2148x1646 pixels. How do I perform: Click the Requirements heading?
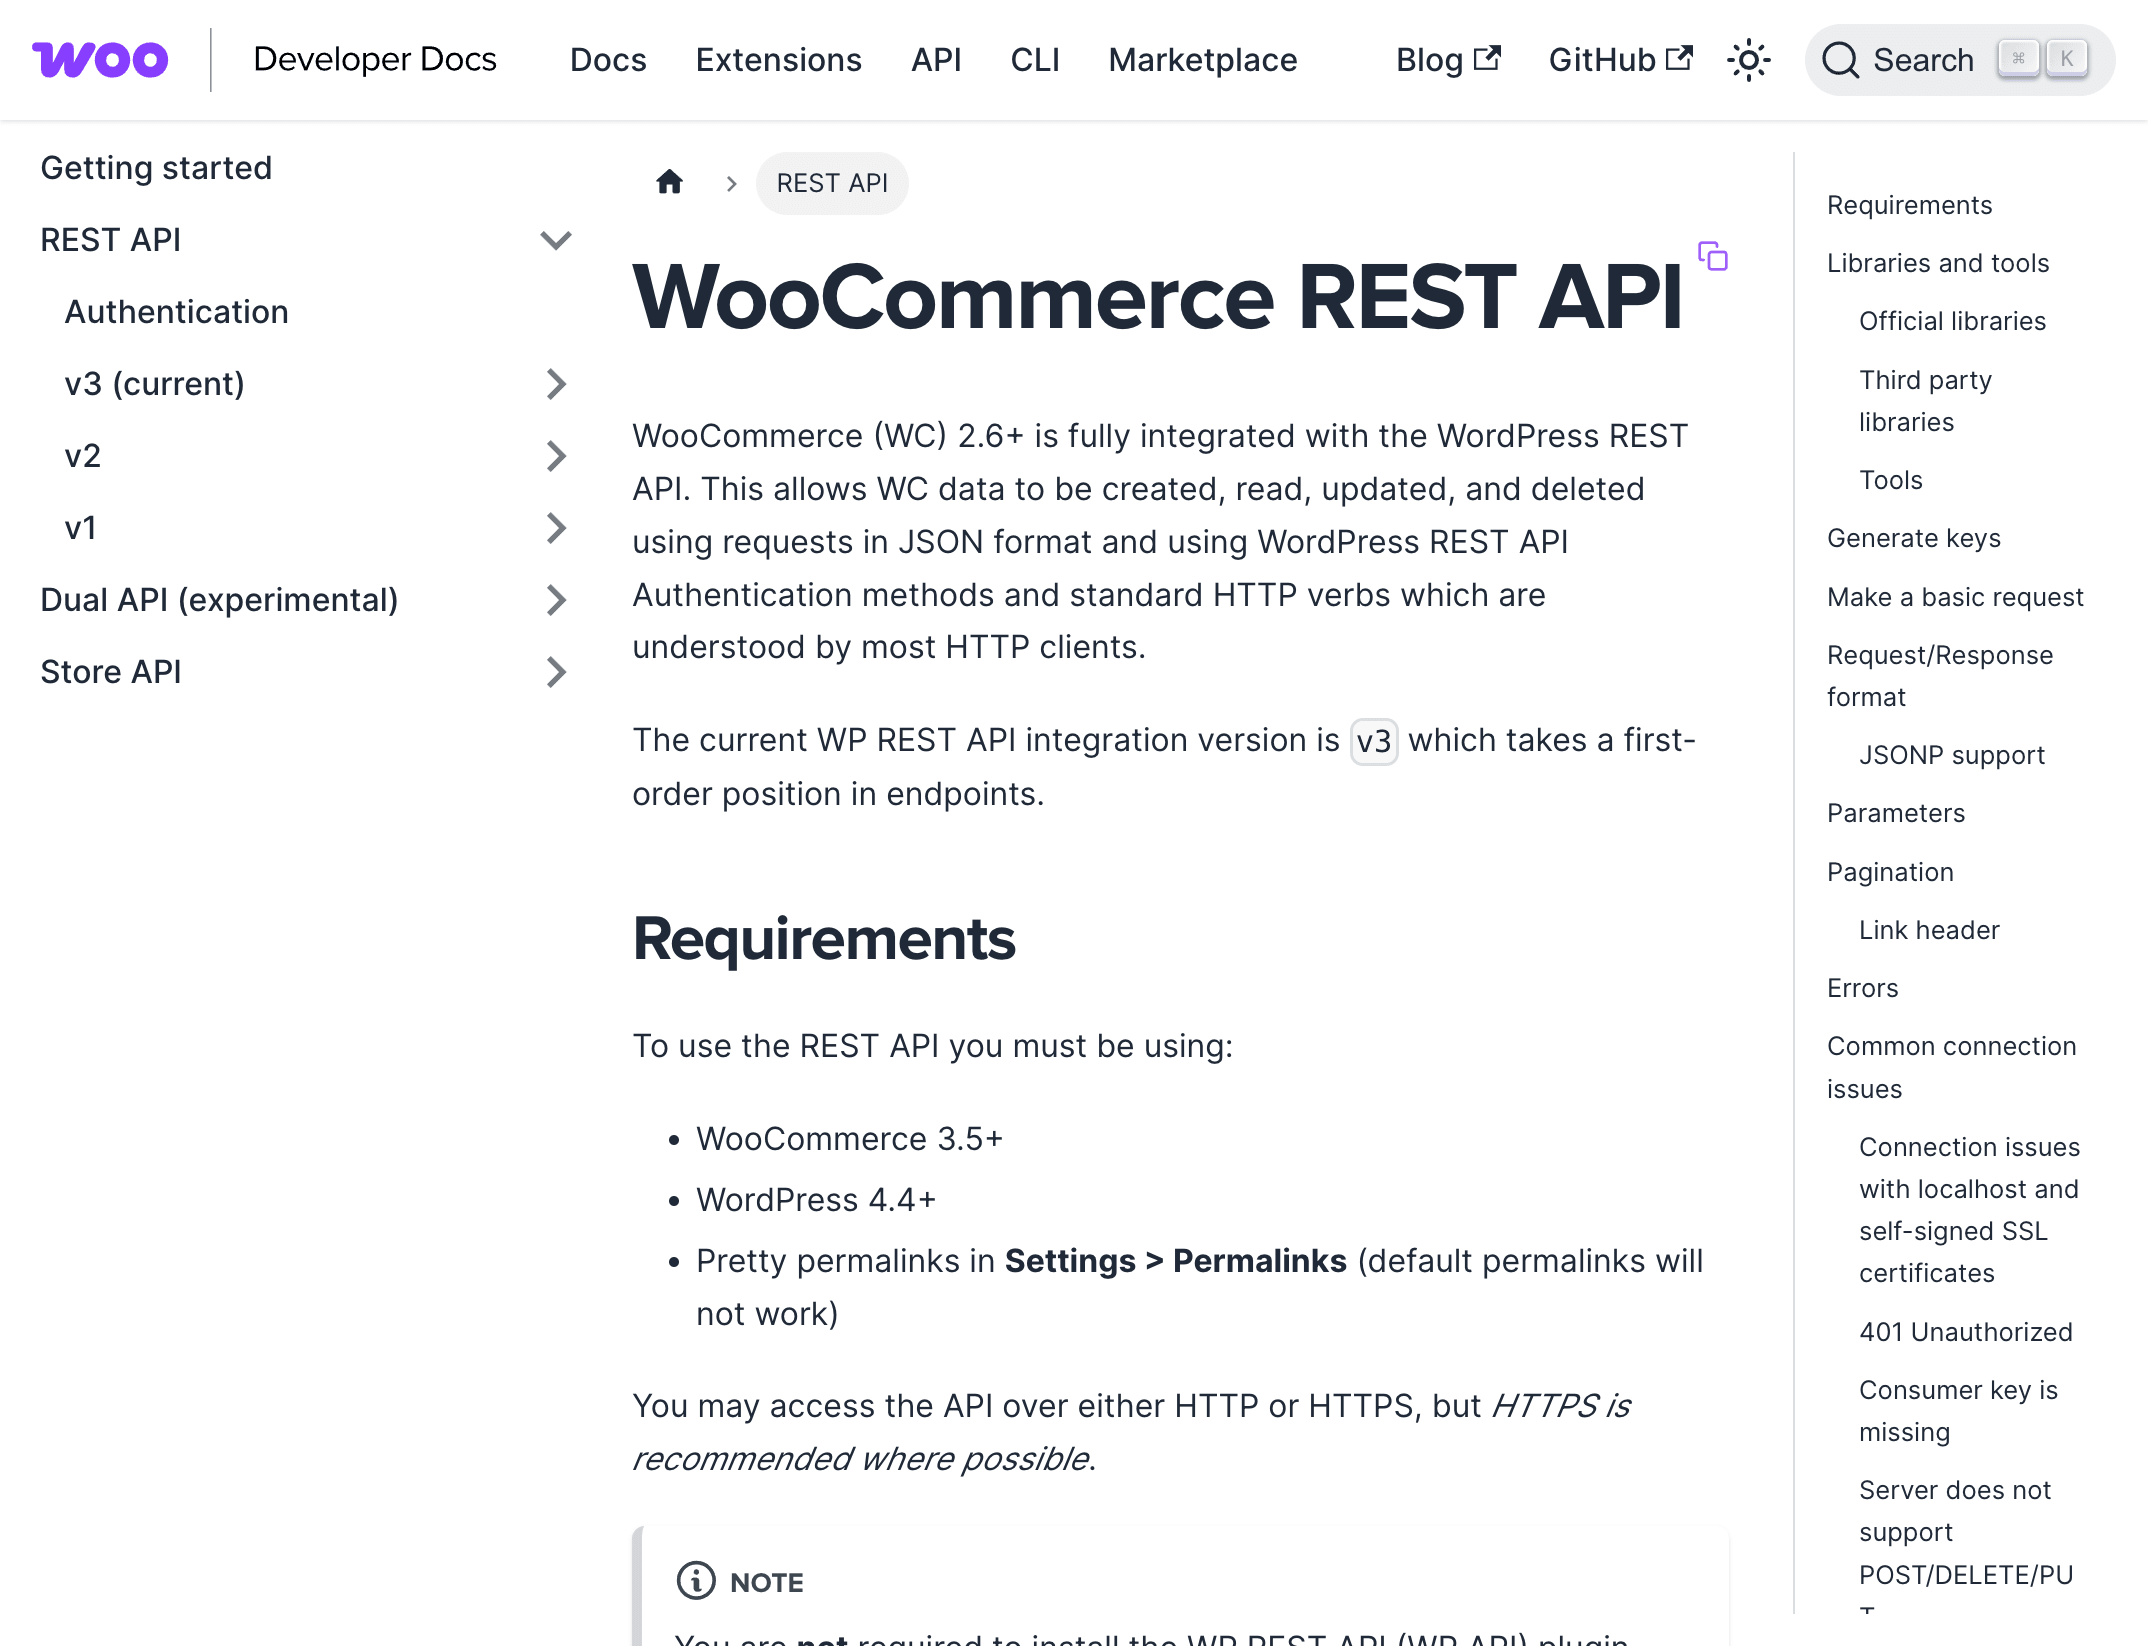(x=824, y=939)
